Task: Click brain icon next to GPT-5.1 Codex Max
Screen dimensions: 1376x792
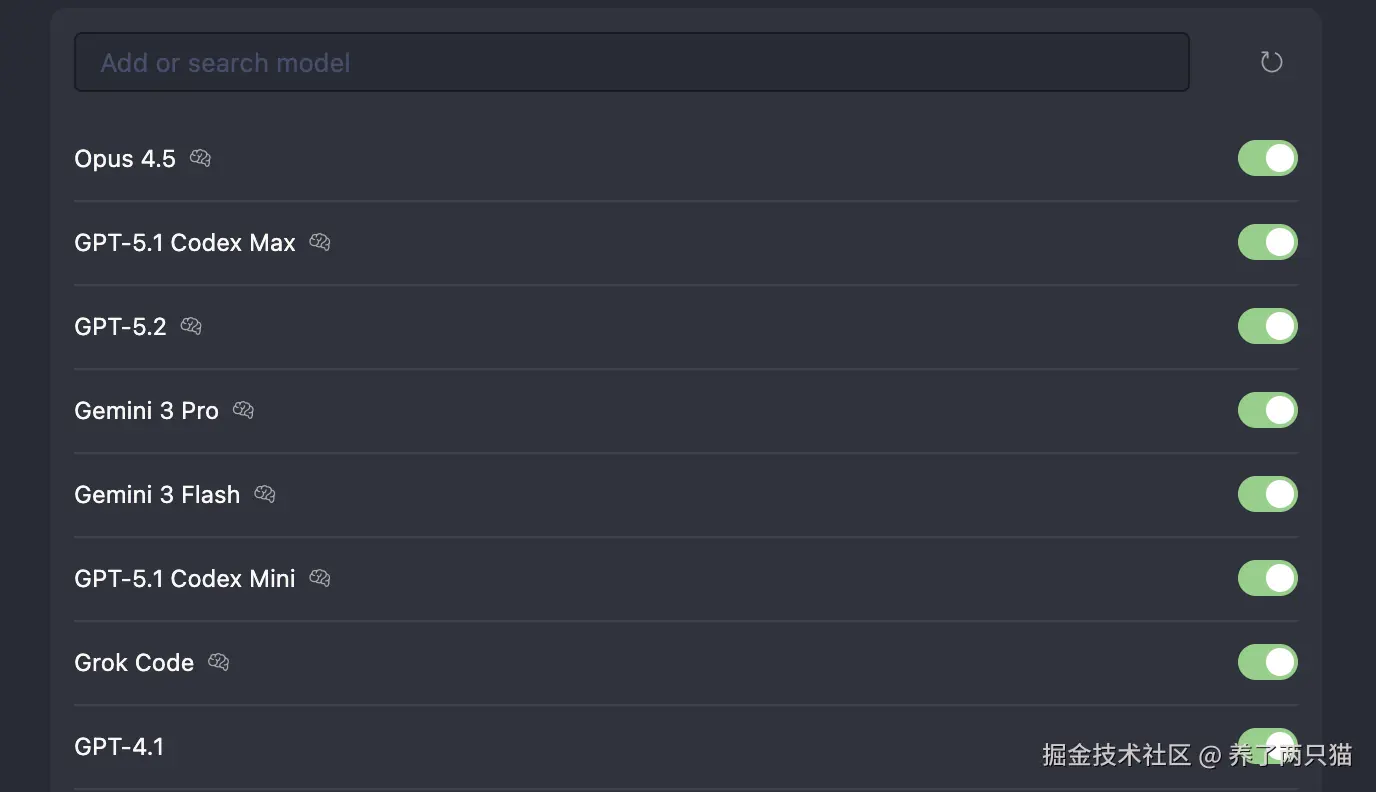Action: 320,242
